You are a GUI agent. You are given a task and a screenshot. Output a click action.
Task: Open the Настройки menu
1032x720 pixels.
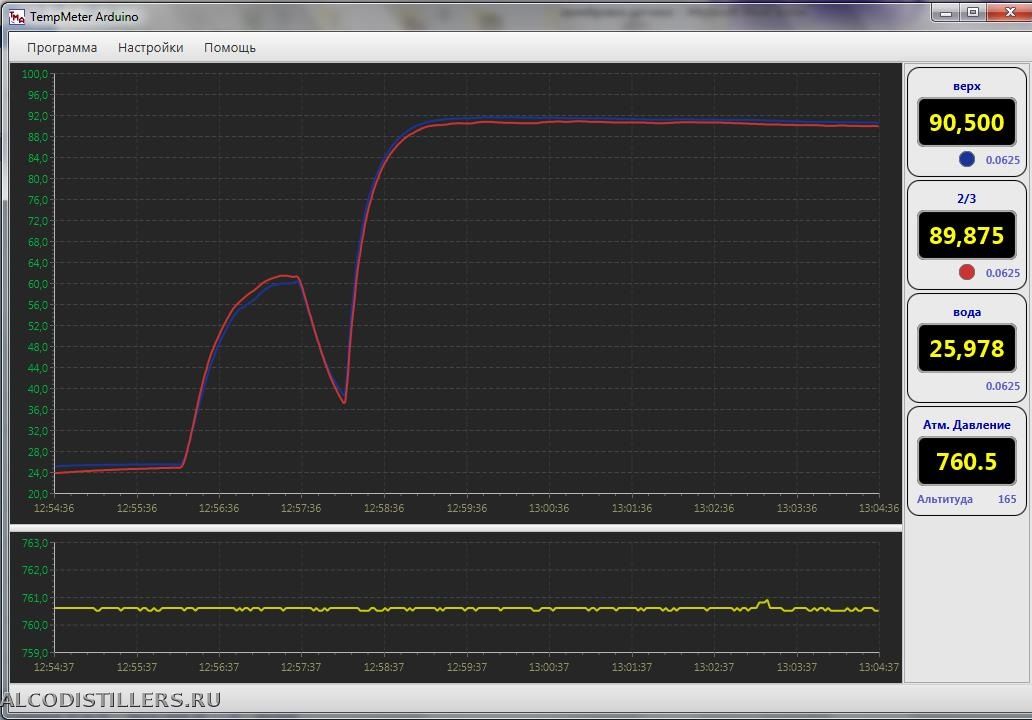[x=150, y=47]
